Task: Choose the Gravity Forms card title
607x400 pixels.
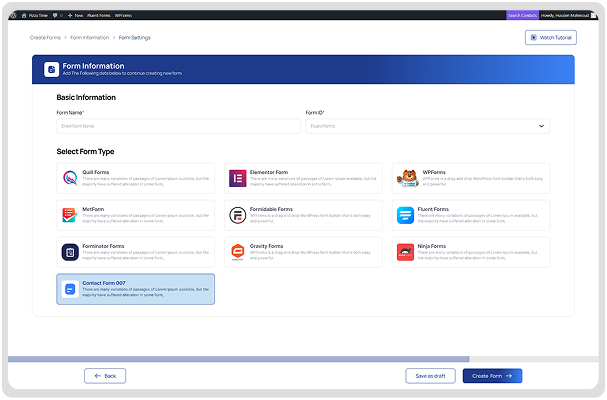Action: [x=266, y=246]
